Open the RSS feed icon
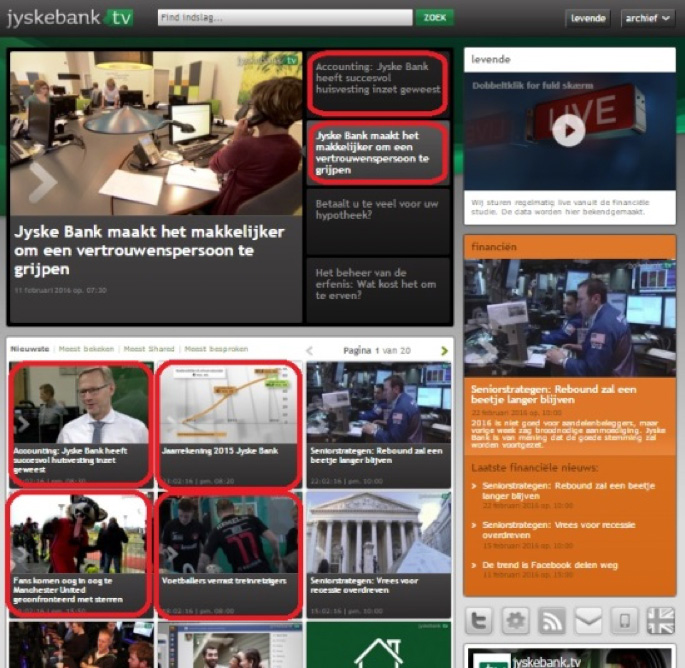This screenshot has width=685, height=668. (552, 621)
